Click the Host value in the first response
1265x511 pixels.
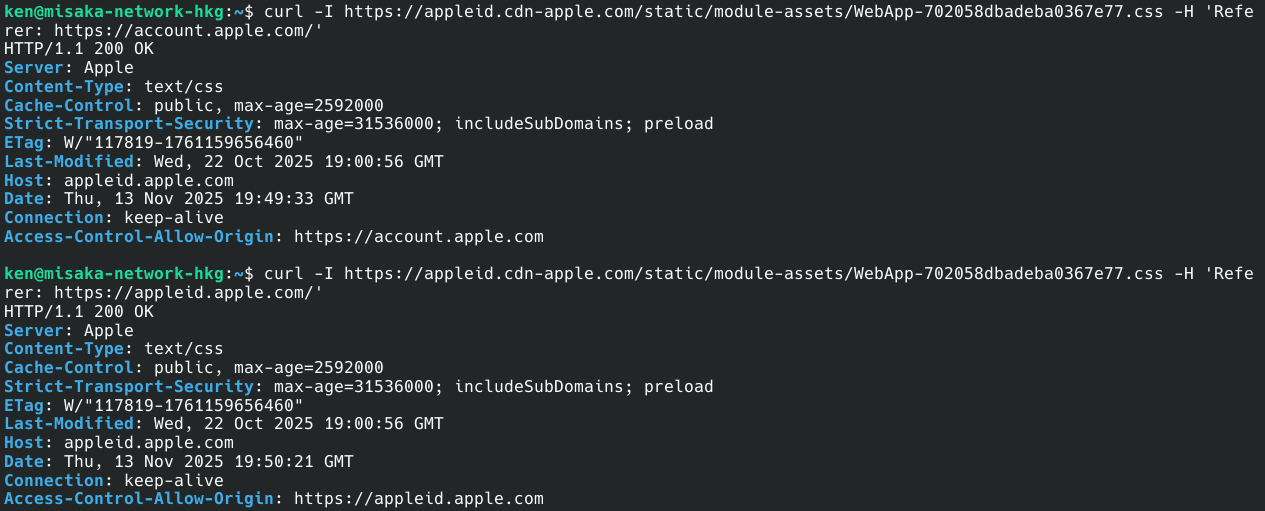click(x=148, y=181)
